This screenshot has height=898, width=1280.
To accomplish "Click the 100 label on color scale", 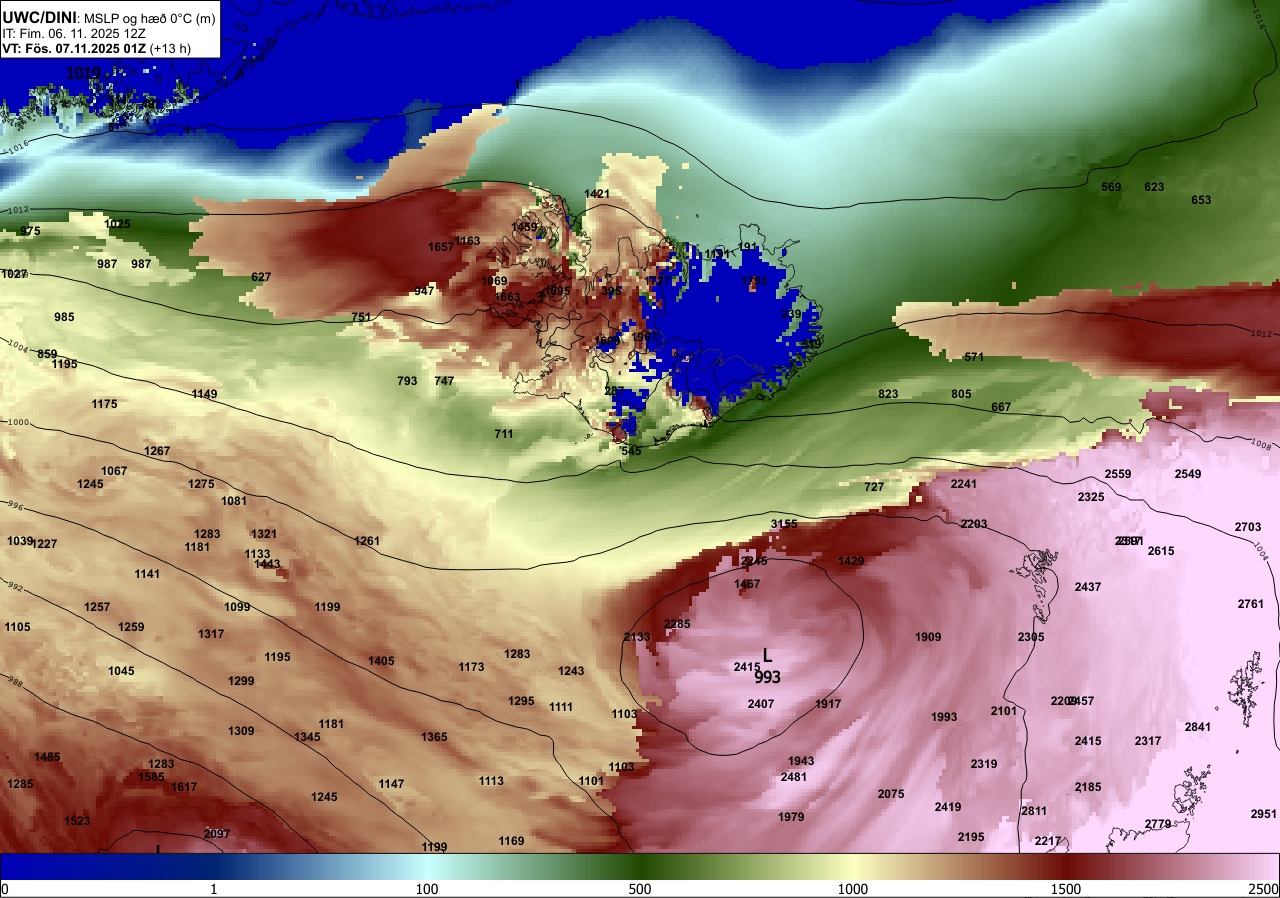I will point(427,889).
